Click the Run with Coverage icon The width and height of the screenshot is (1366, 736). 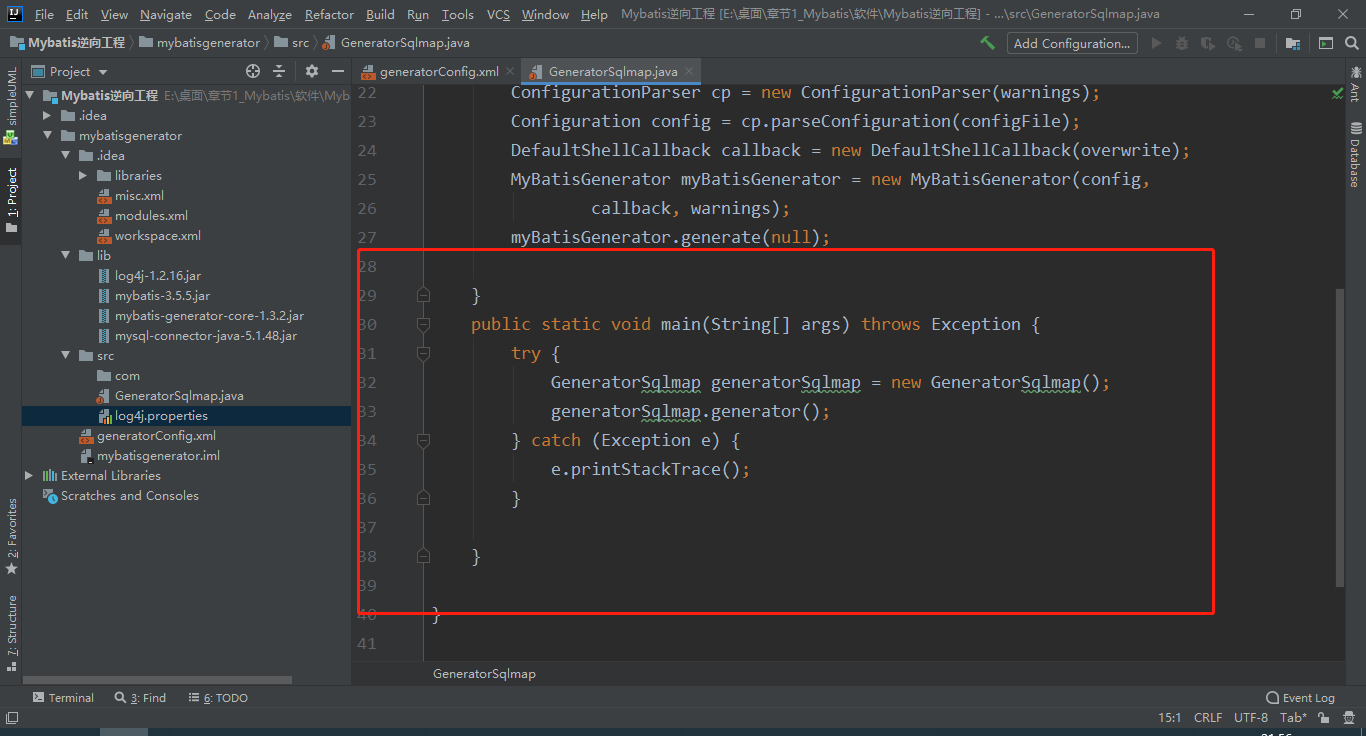(x=1208, y=43)
